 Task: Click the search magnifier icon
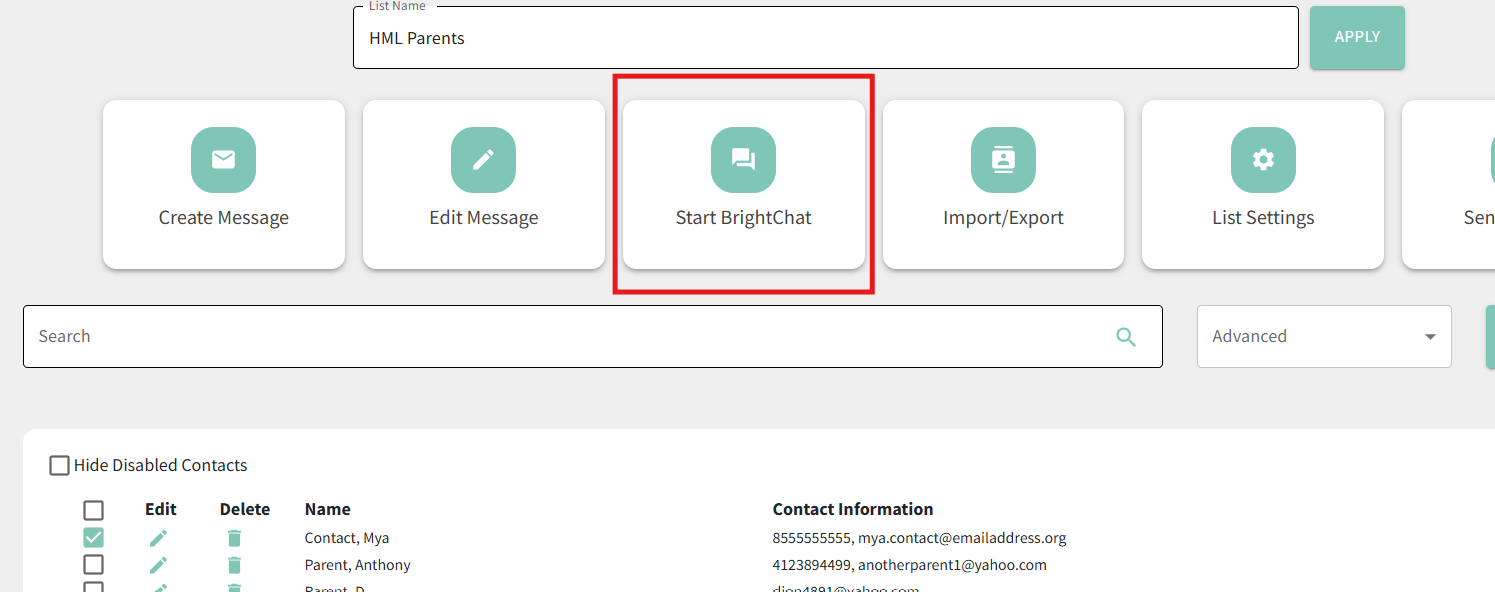click(x=1126, y=337)
